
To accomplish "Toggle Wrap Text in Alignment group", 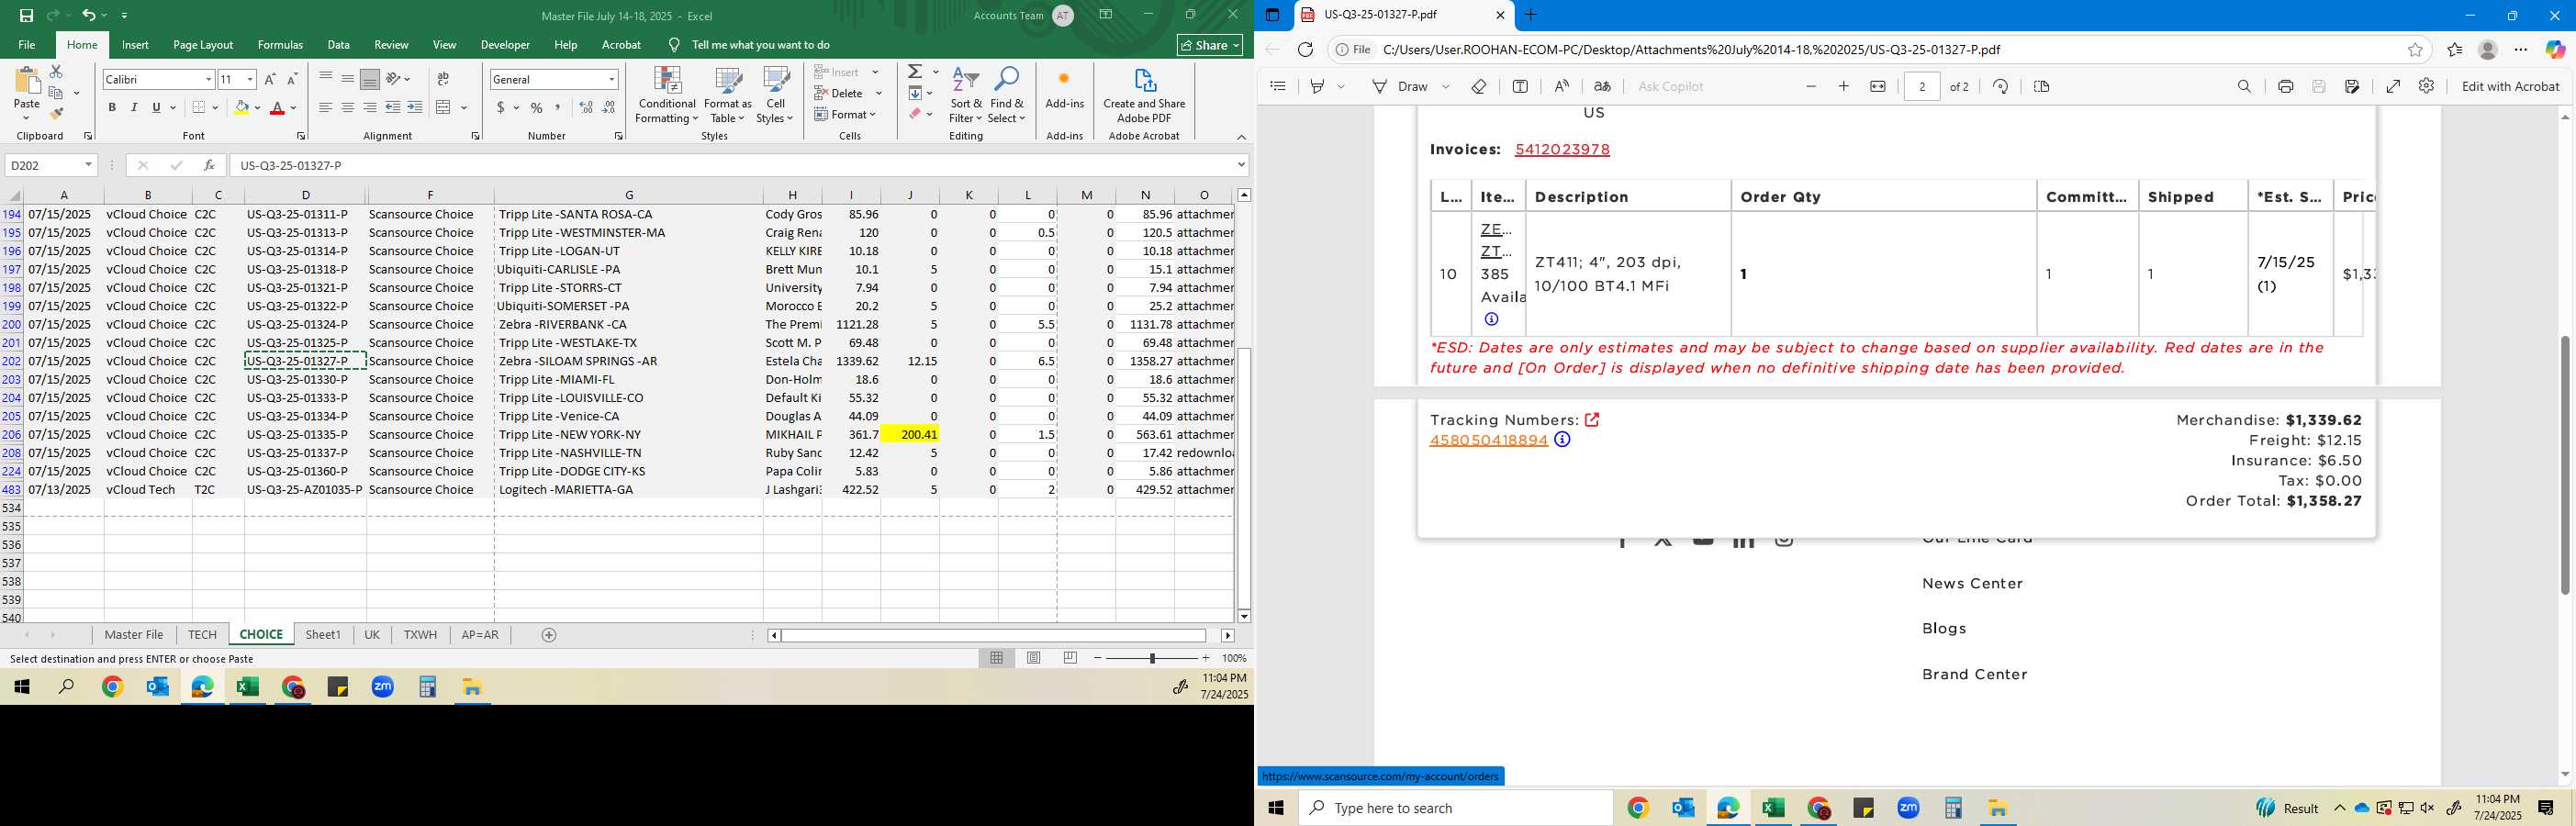I will point(443,79).
